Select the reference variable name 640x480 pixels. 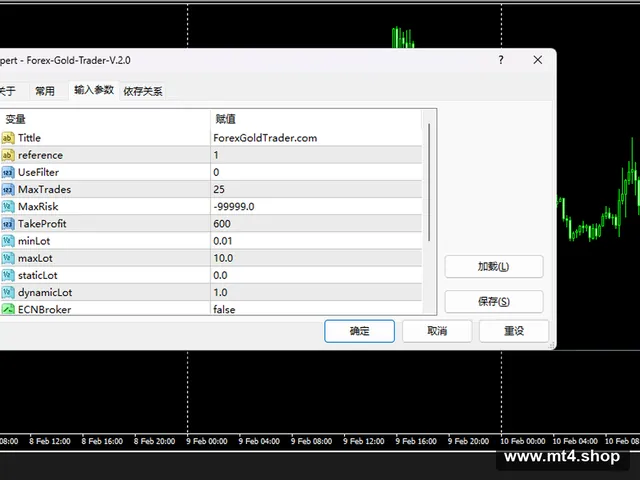(x=40, y=155)
